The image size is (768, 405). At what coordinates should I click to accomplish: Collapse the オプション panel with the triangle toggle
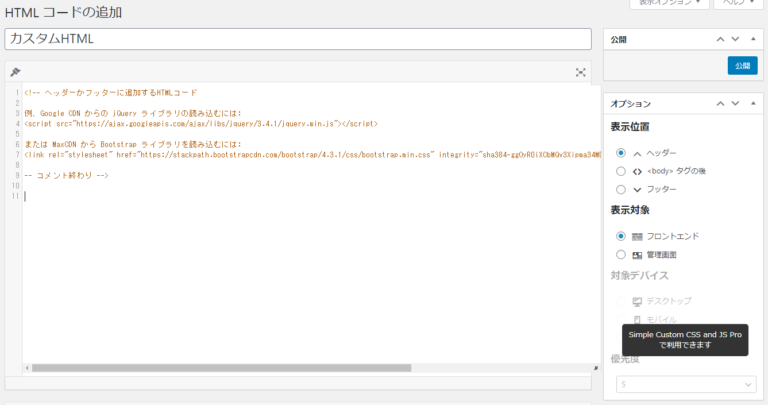click(753, 103)
